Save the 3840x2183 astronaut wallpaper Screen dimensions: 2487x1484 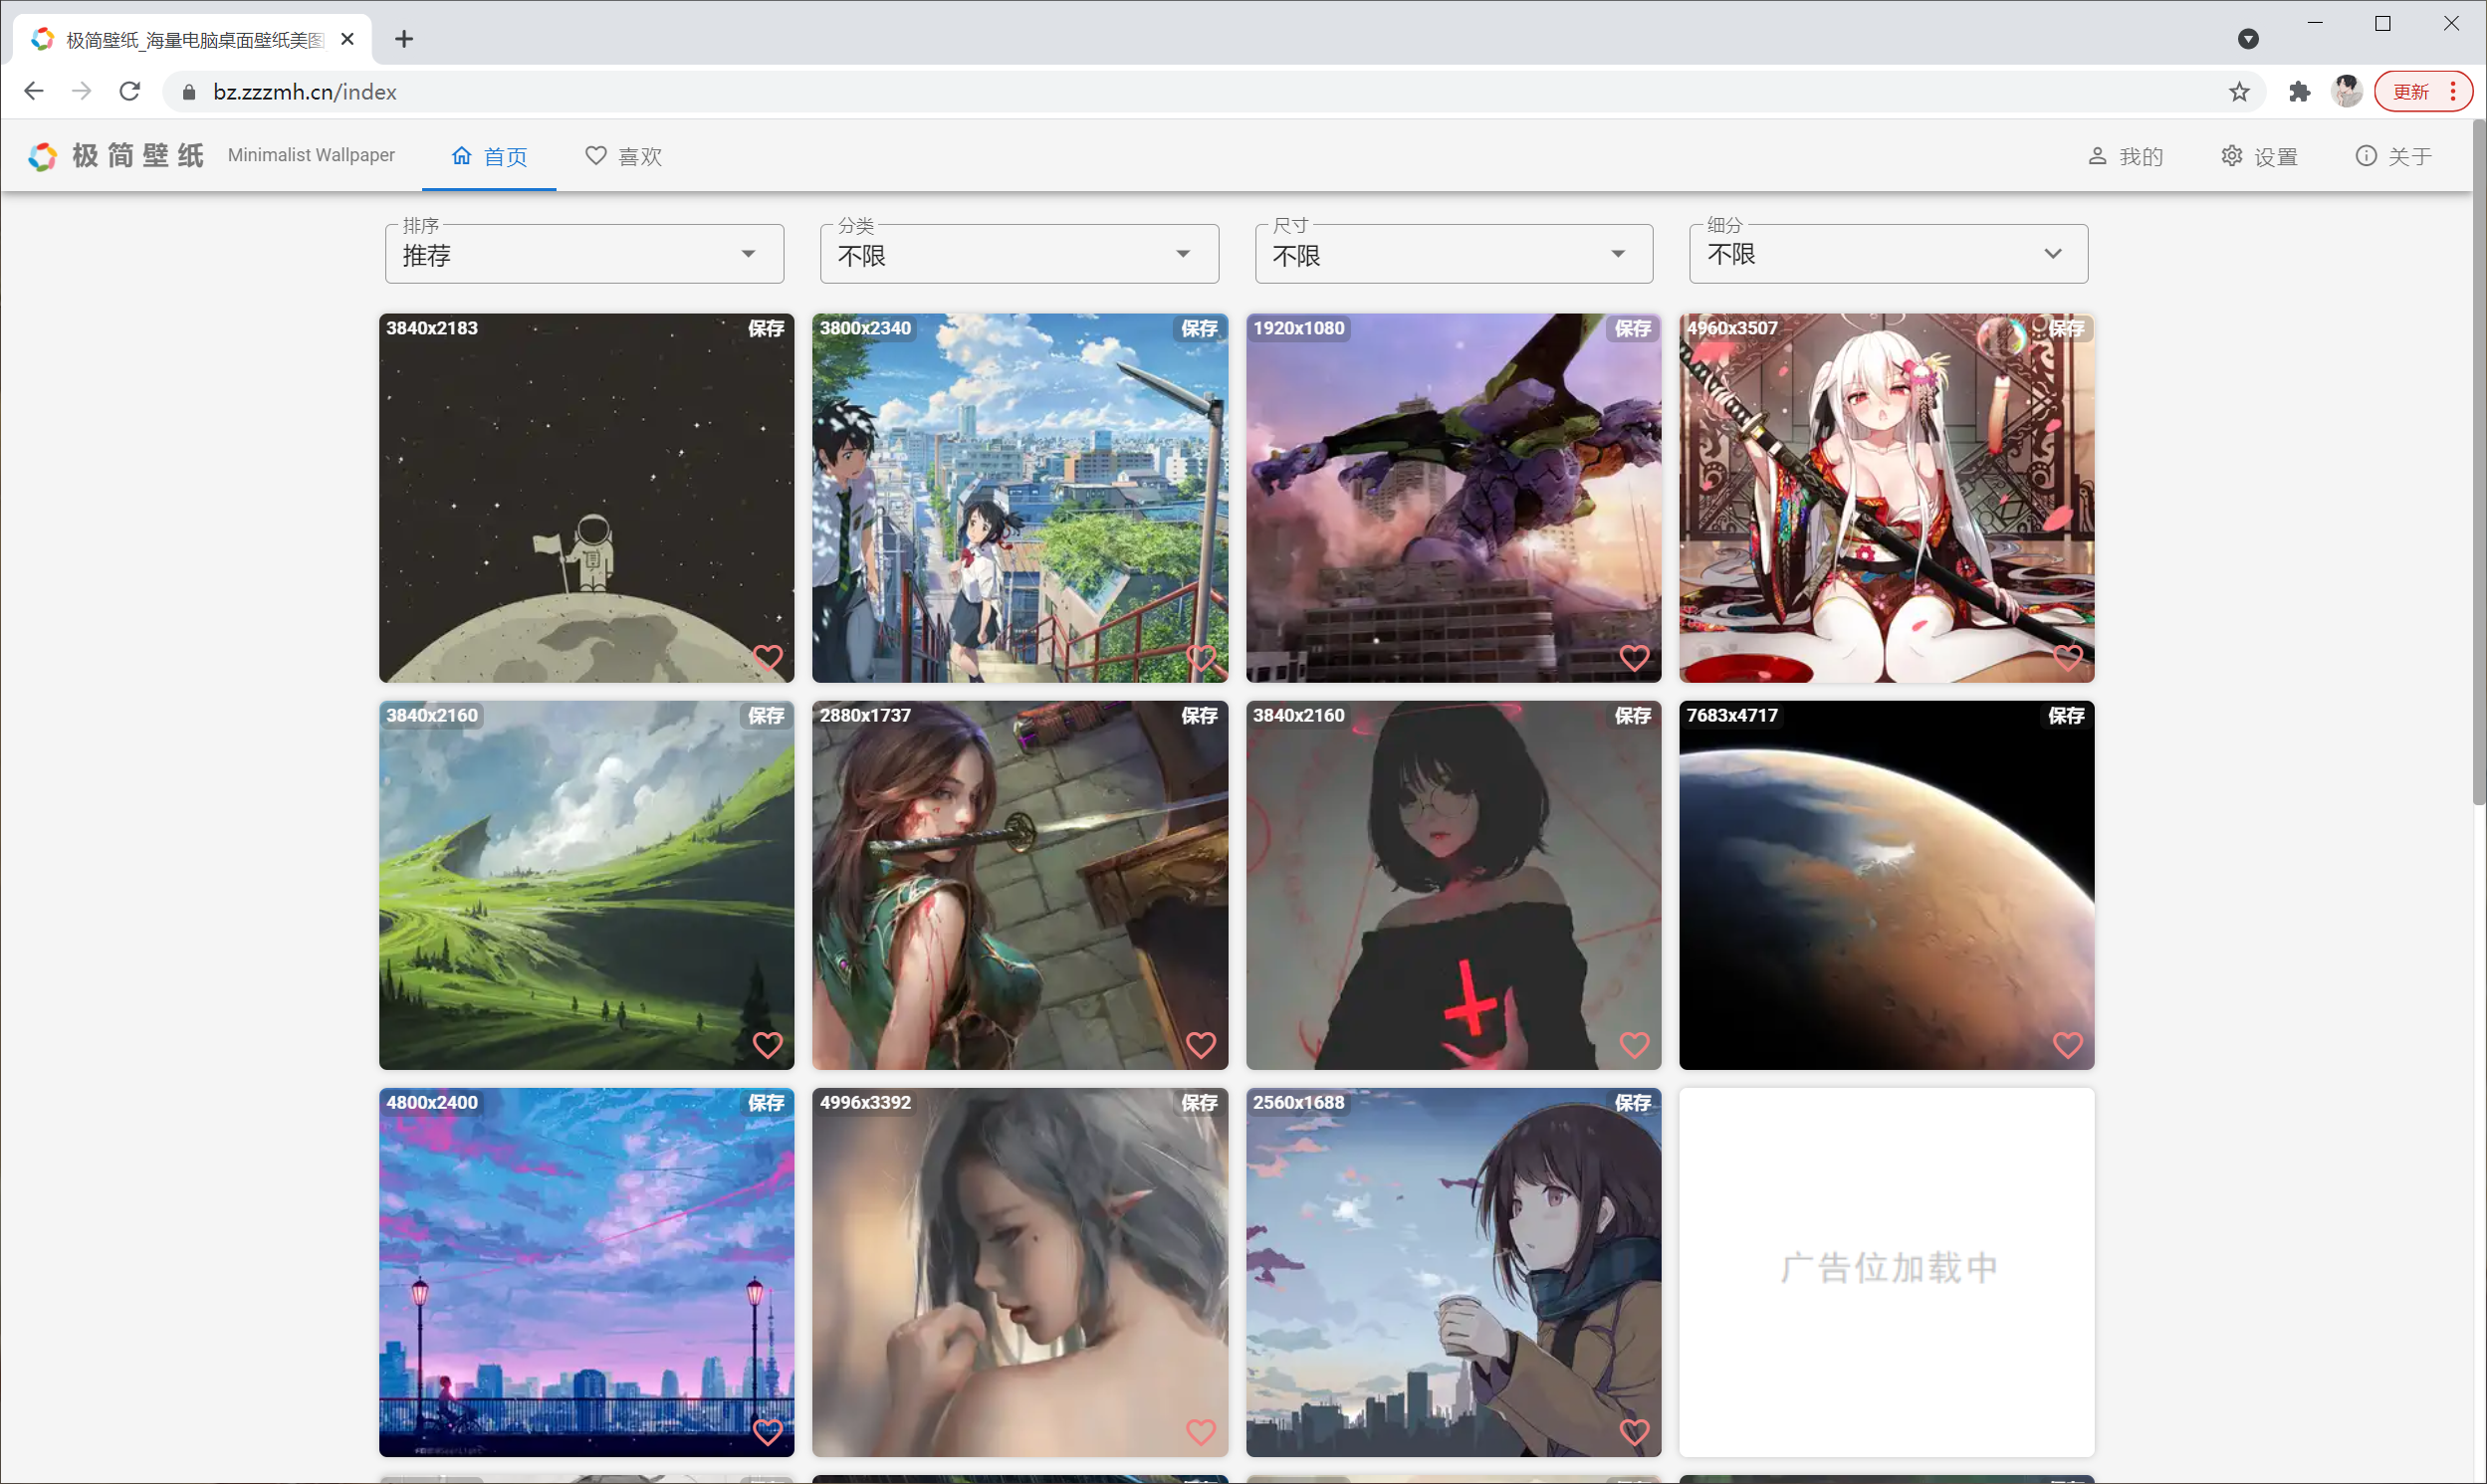tap(766, 328)
